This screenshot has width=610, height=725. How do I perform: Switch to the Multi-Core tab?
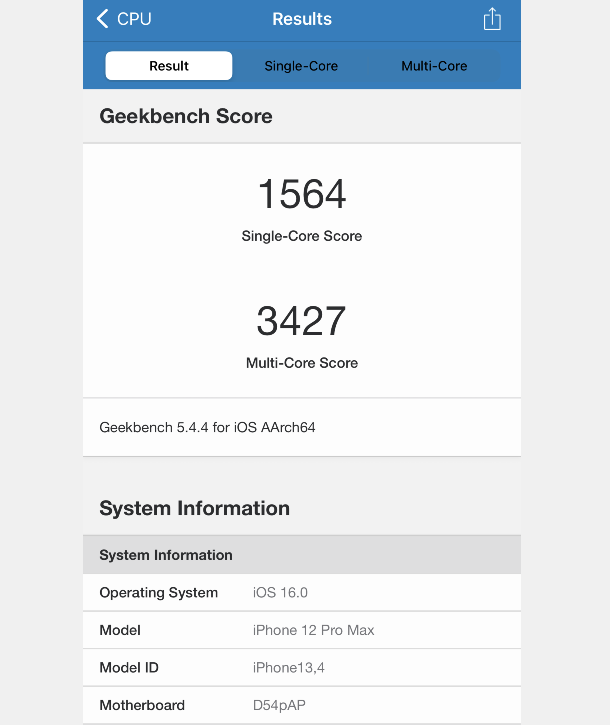(434, 66)
